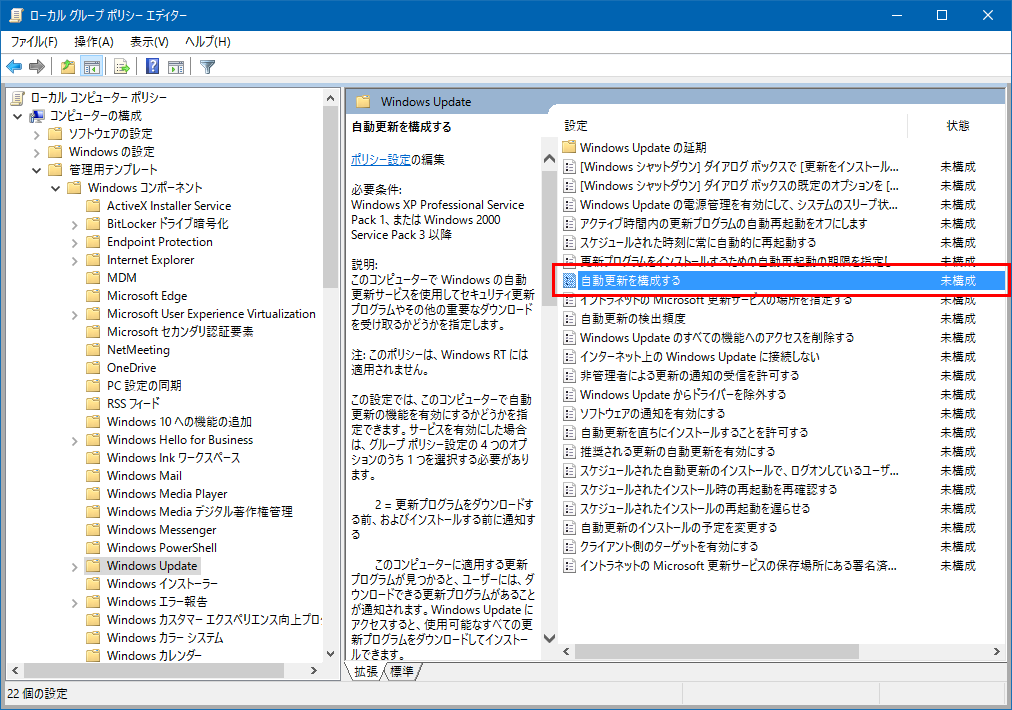Collapse the Windows コンポーネント node
Screen dimensions: 1012x710
[56, 188]
